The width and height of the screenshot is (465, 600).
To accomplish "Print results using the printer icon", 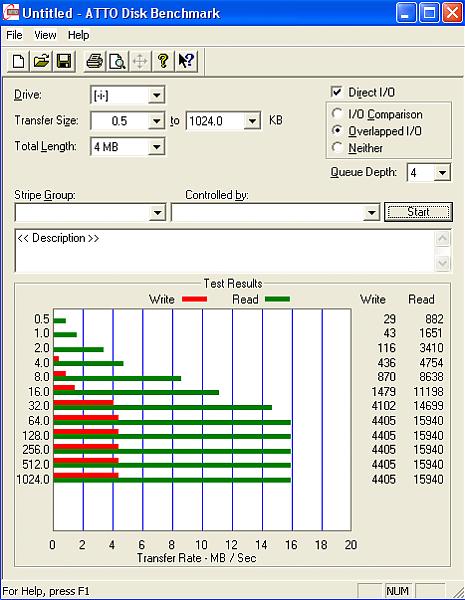I will [x=95, y=61].
